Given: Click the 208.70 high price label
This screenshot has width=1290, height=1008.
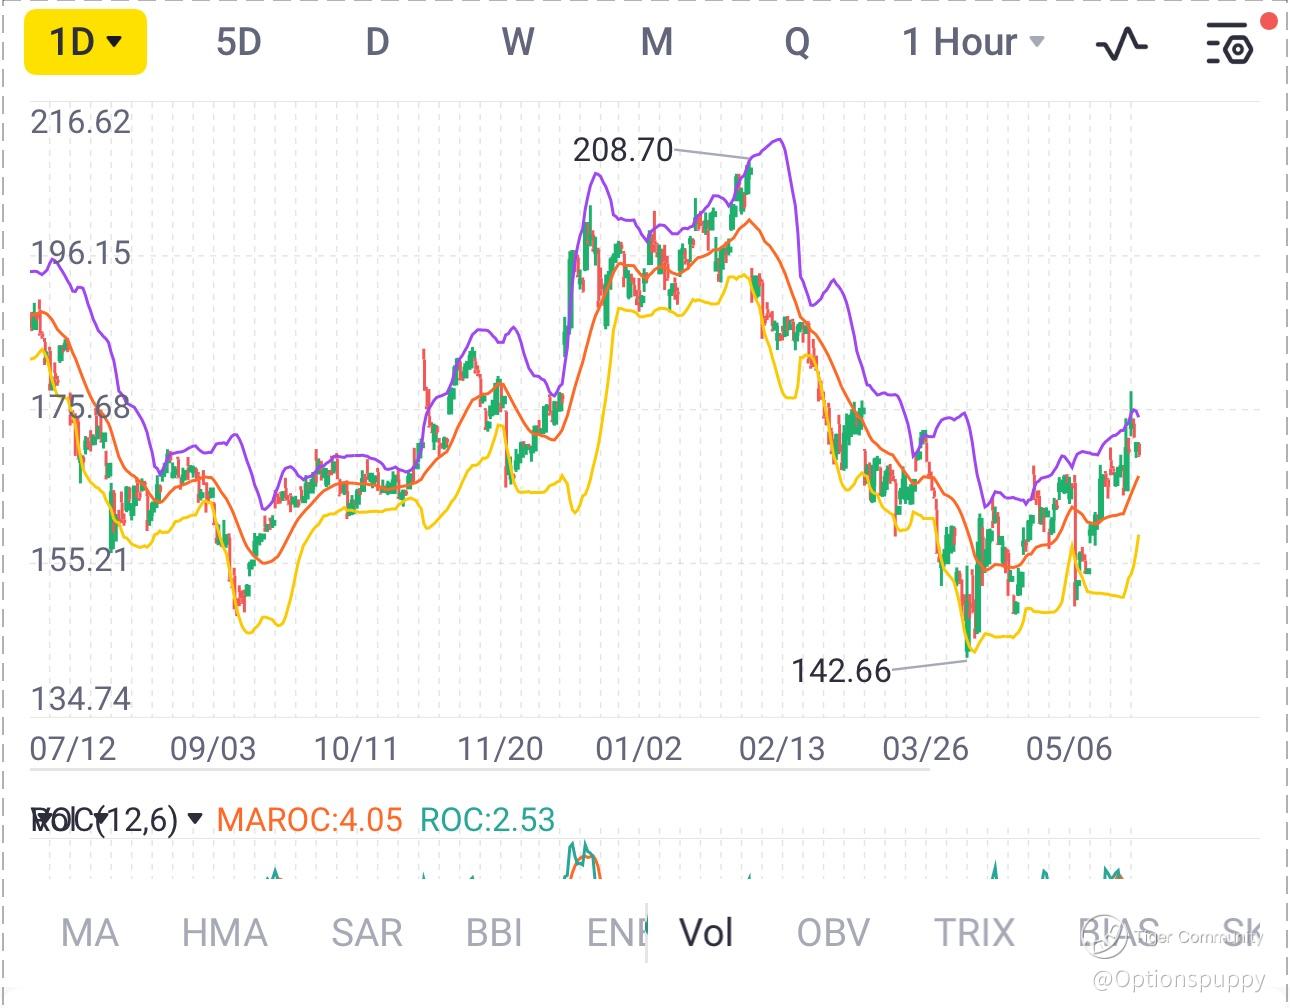Looking at the screenshot, I should coord(622,150).
